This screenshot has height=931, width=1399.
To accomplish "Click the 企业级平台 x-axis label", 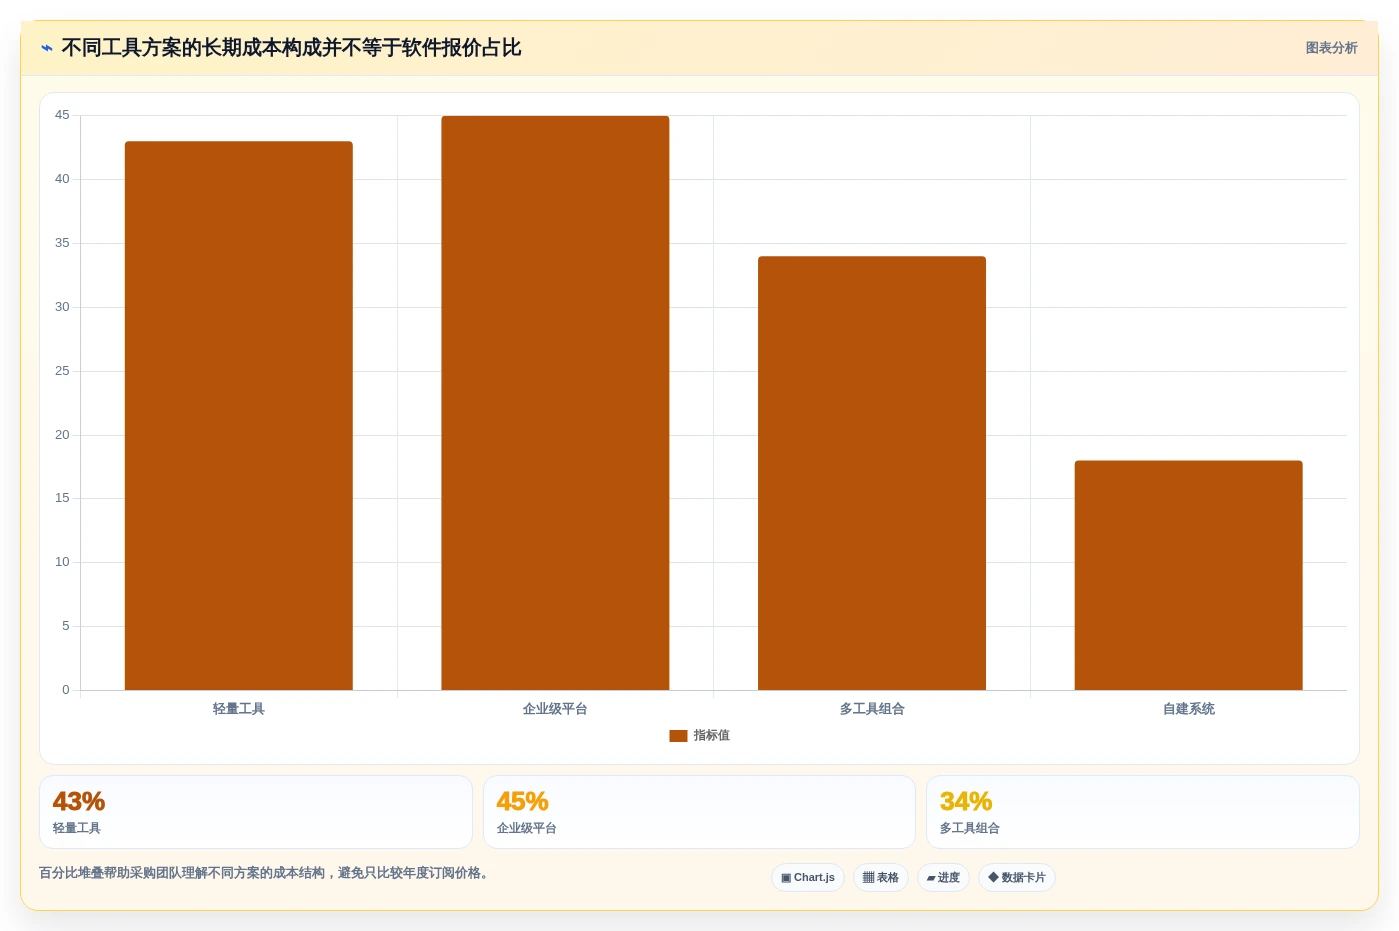I will pyautogui.click(x=555, y=709).
